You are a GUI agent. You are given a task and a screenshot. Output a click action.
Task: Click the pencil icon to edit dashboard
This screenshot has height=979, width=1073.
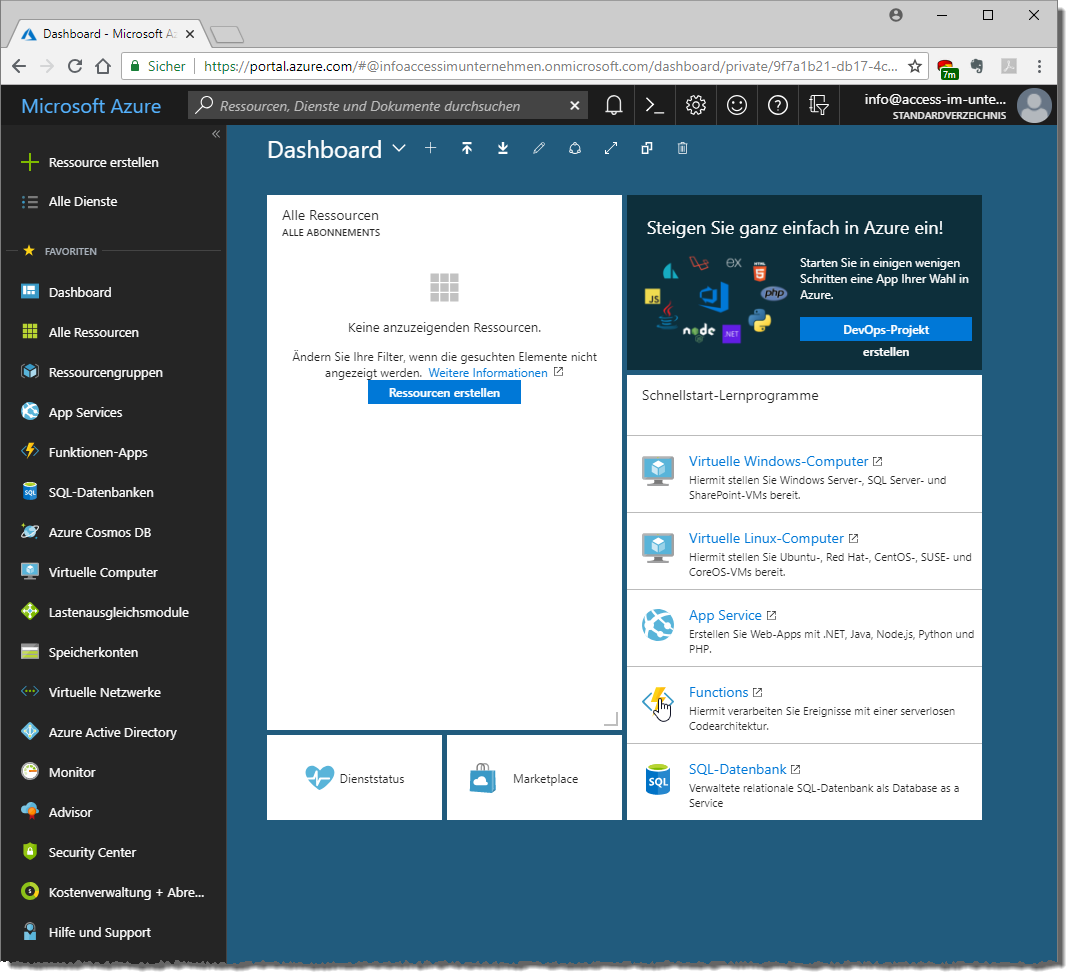coord(539,148)
